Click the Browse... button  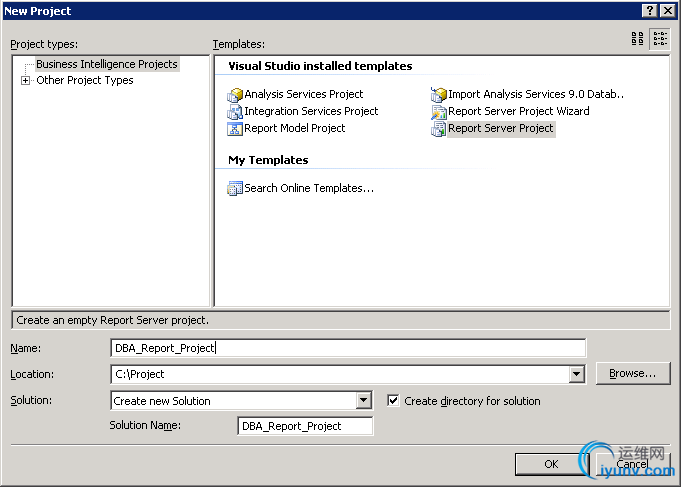click(x=633, y=374)
